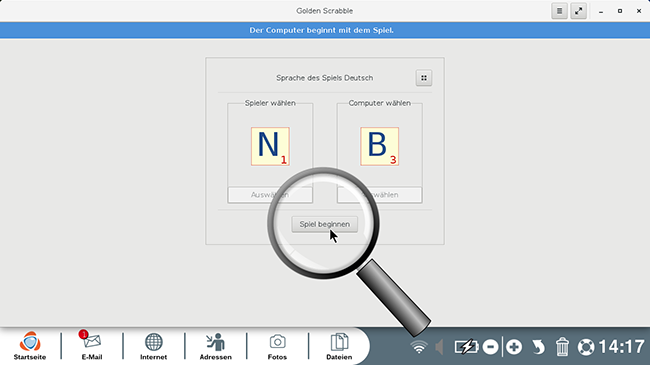This screenshot has width=650, height=365.
Task: Start the game with Spiel beginnen
Action: tap(325, 224)
